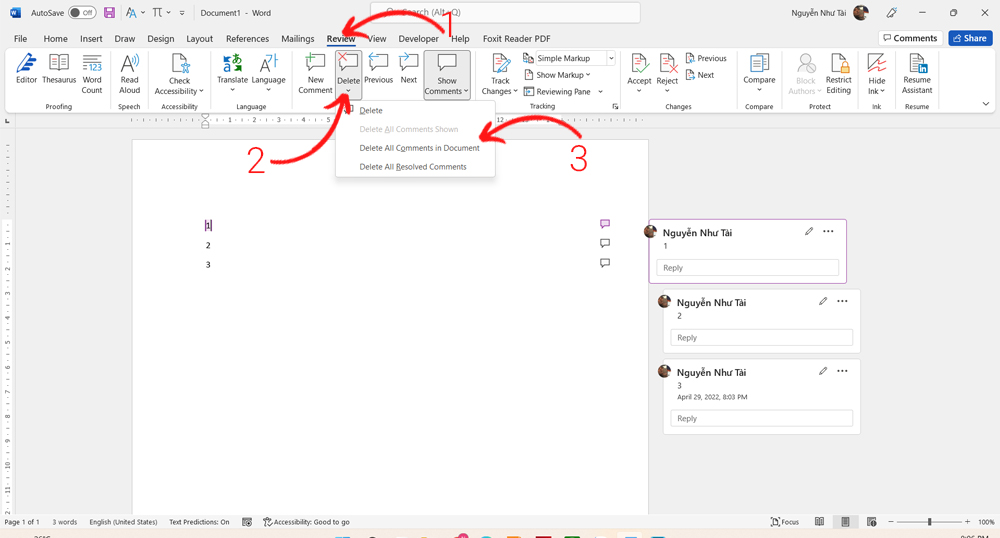Open the Comments pane button
The height and width of the screenshot is (538, 1000).
pyautogui.click(x=910, y=38)
